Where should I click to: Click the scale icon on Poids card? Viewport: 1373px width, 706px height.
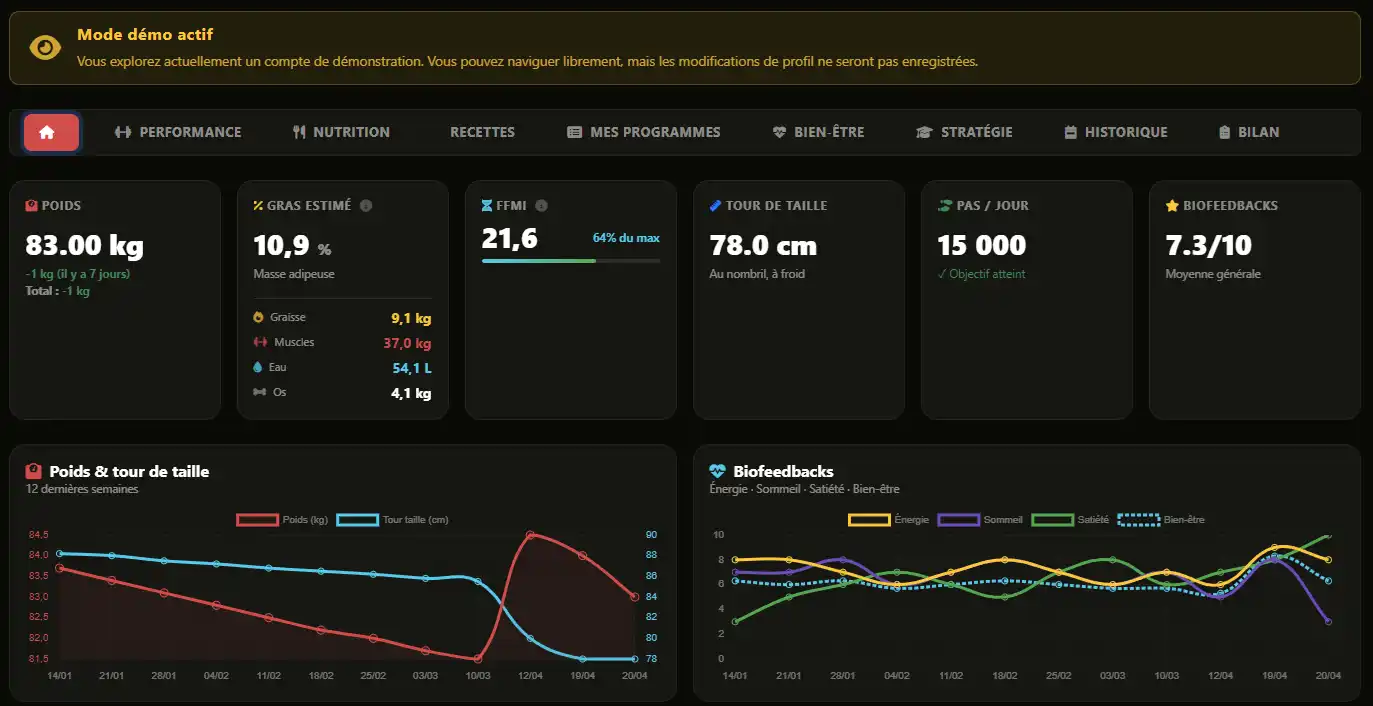[x=31, y=205]
